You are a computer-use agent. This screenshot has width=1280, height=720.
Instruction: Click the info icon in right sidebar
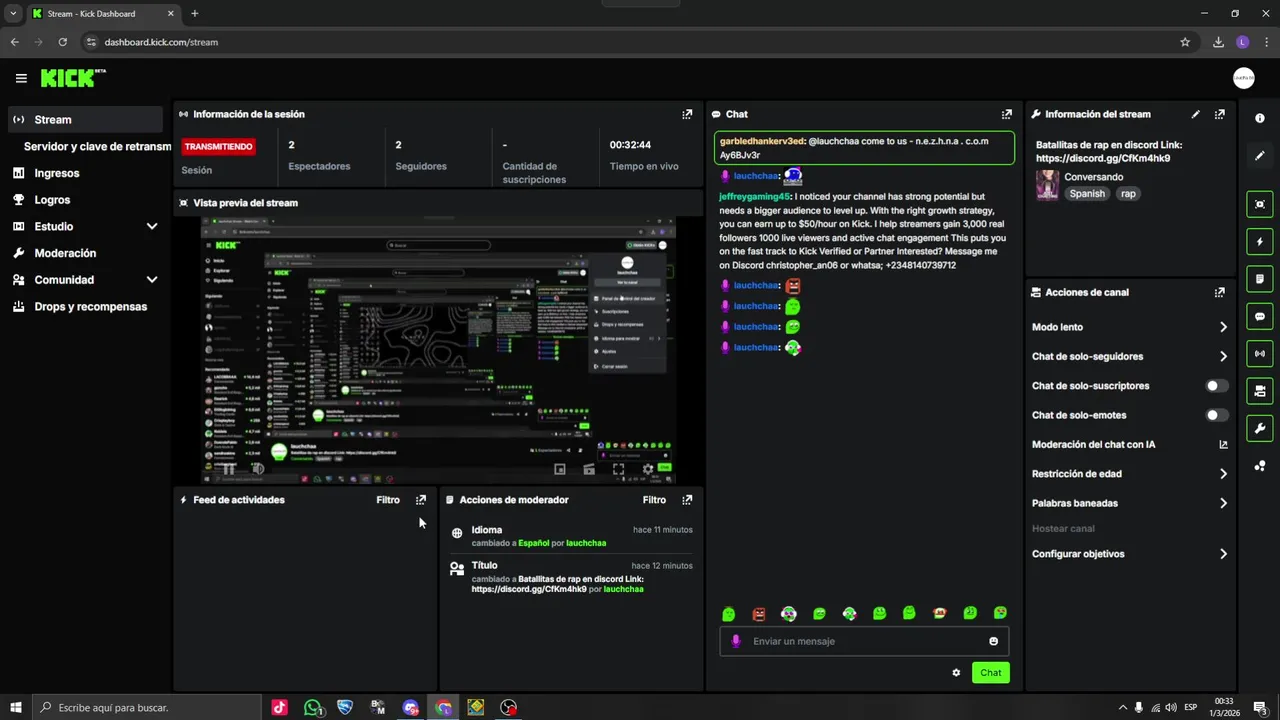(x=1260, y=118)
